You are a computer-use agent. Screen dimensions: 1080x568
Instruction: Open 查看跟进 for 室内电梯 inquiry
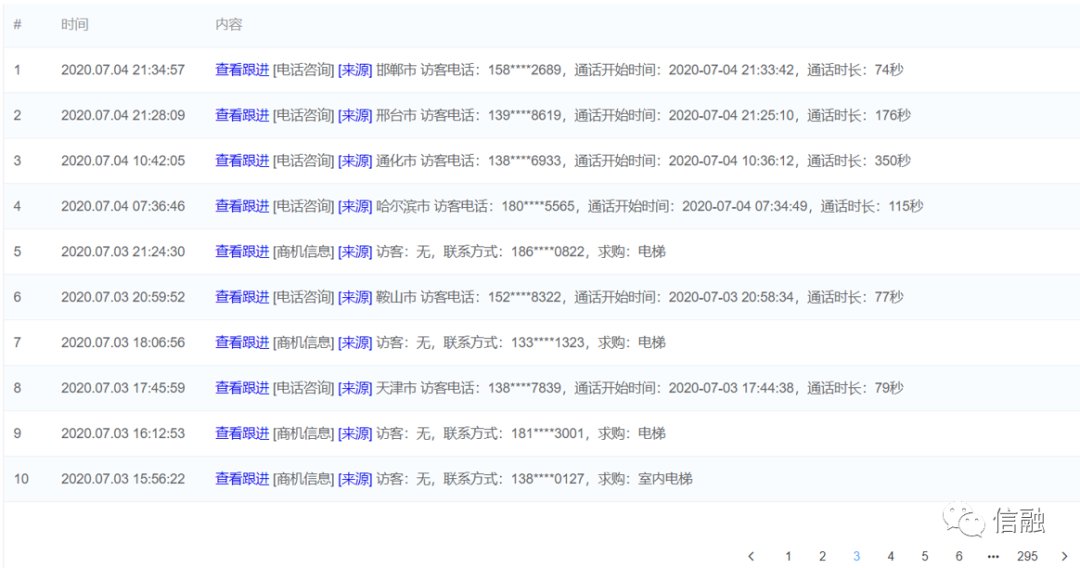pyautogui.click(x=242, y=478)
